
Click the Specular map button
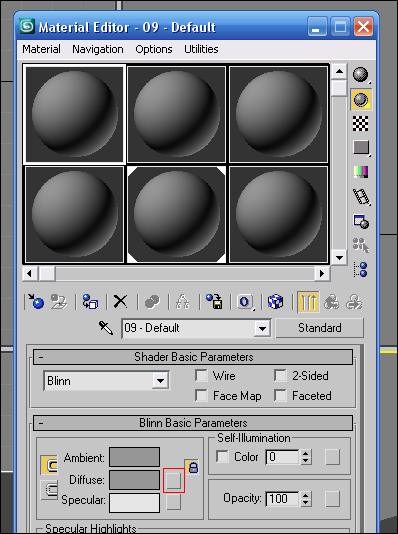pyautogui.click(x=173, y=502)
